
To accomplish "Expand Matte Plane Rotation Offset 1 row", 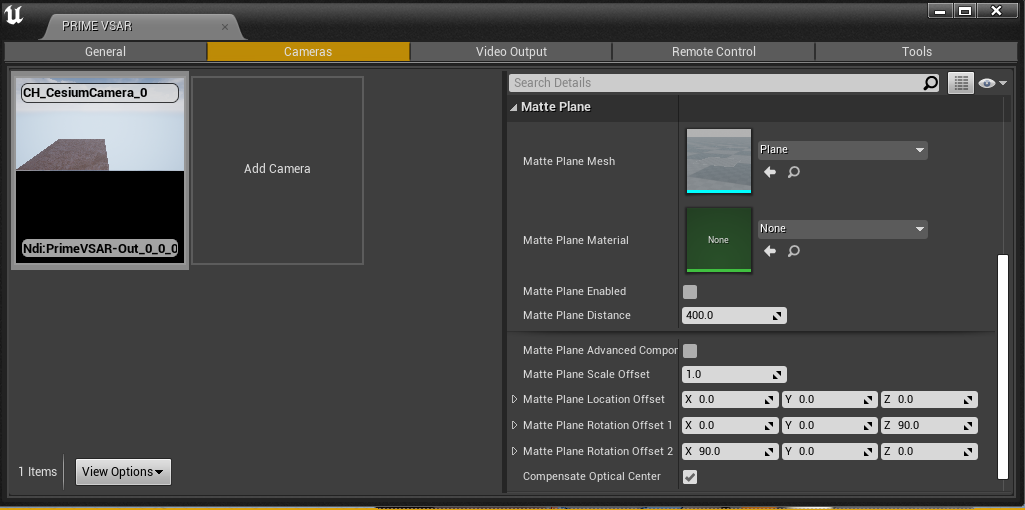I will coord(514,425).
